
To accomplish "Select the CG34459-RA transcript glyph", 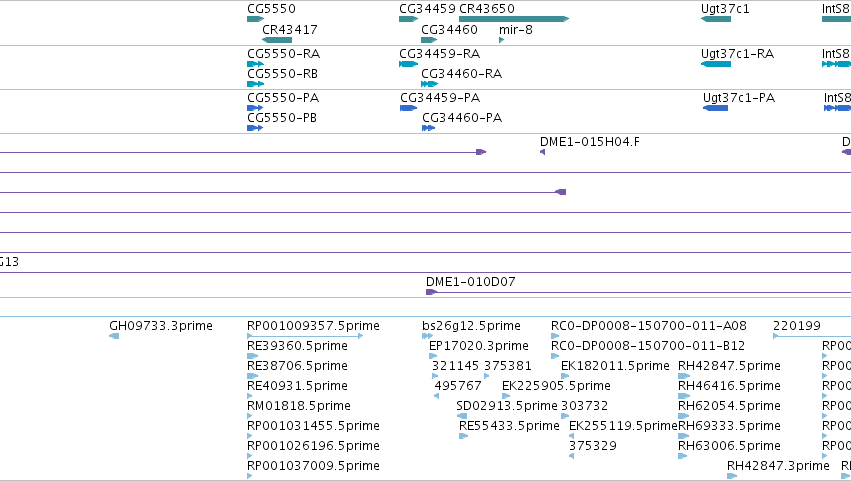I will 408,64.
